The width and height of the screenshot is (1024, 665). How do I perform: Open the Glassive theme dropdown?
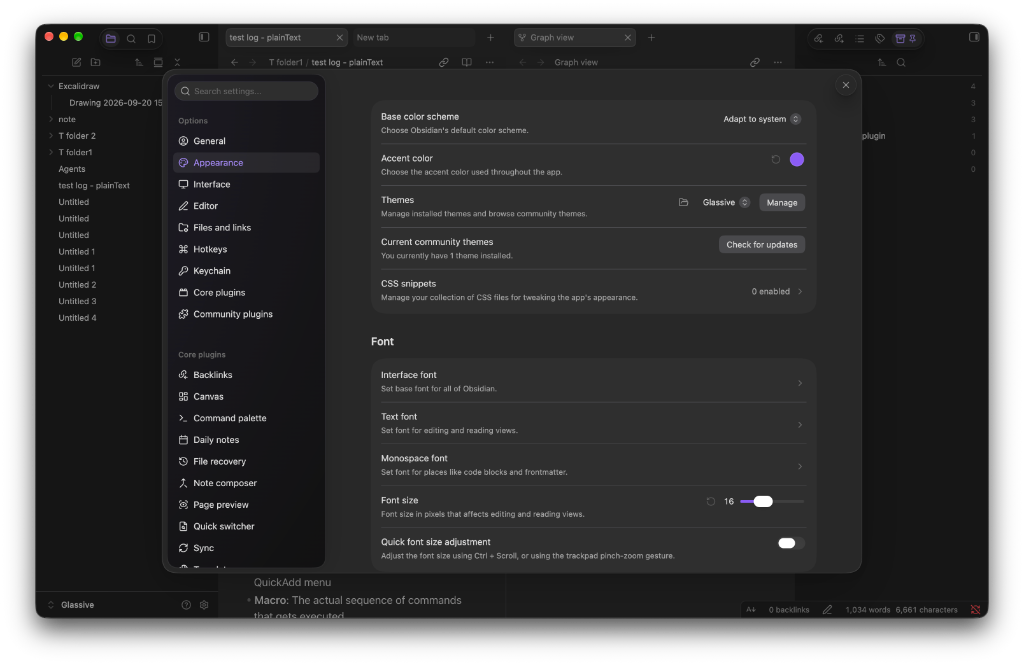(x=726, y=203)
